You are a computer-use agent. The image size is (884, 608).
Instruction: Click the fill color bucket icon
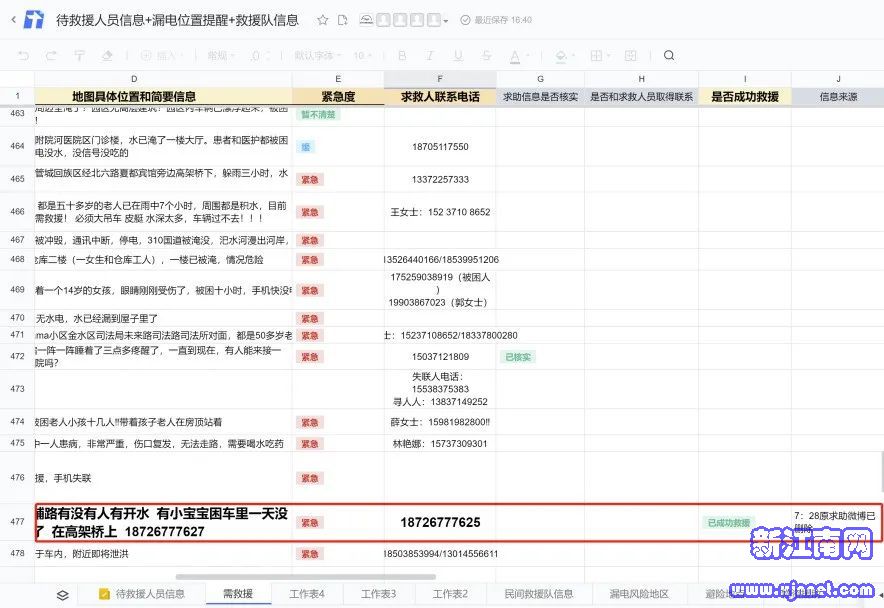tap(561, 56)
